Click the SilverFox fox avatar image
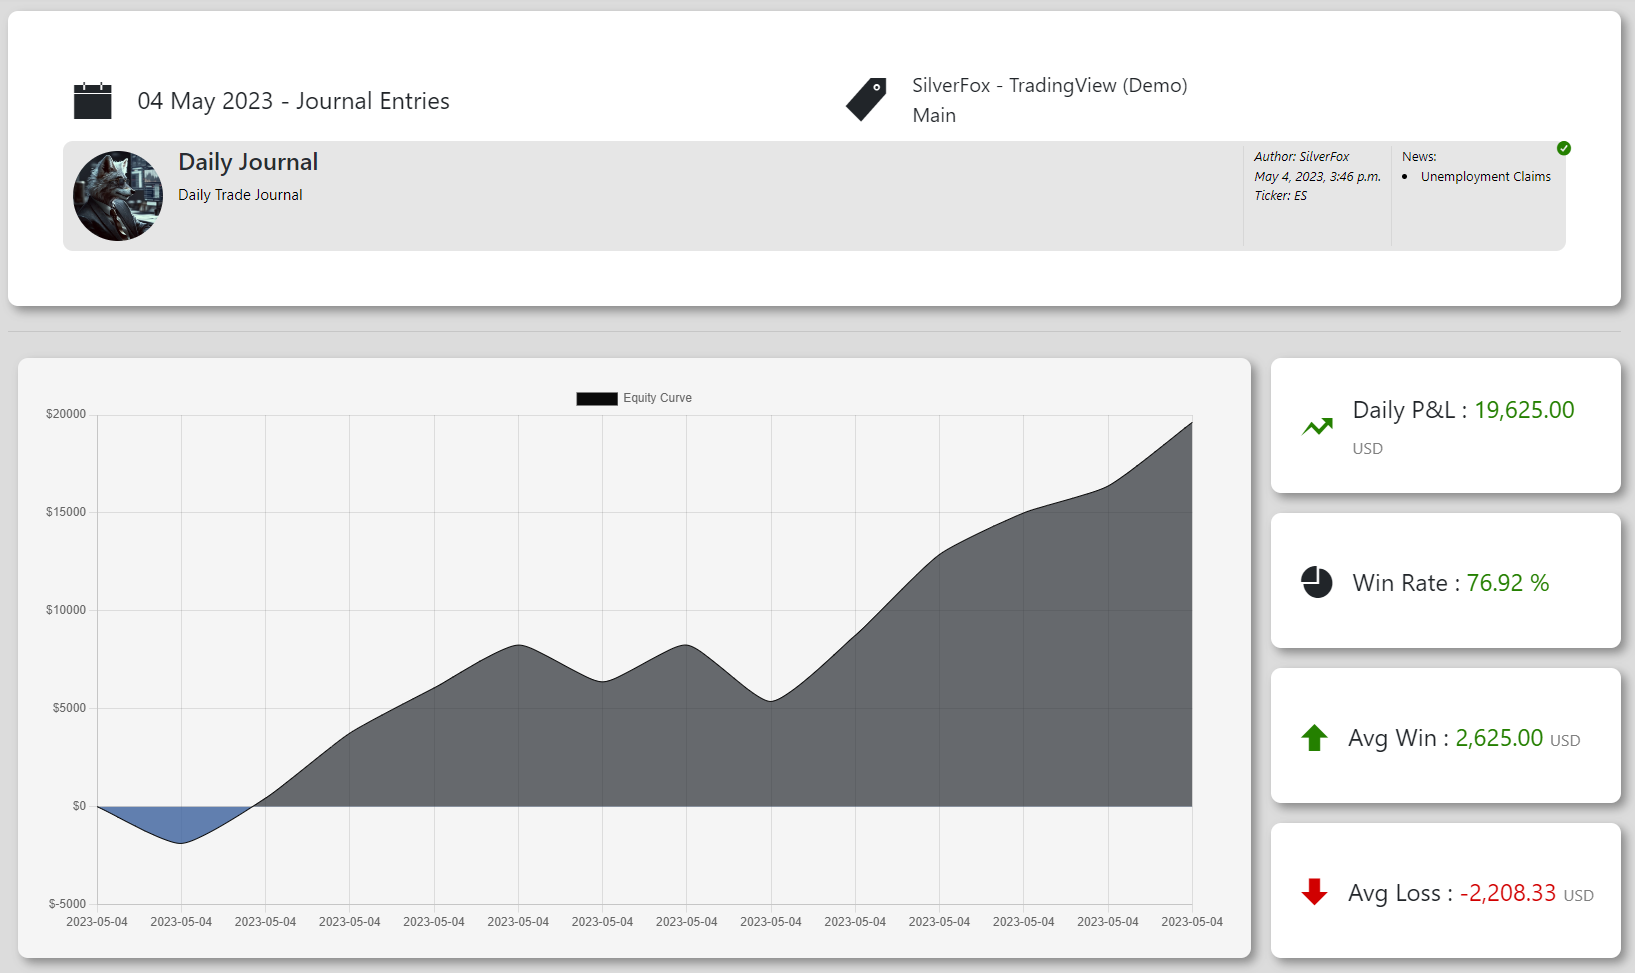This screenshot has width=1635, height=973. (x=118, y=196)
